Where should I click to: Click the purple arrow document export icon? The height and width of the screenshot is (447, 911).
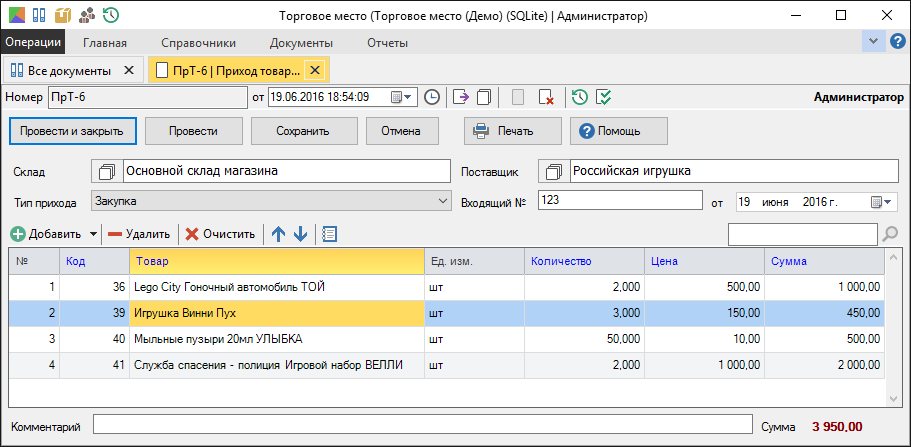pos(461,97)
